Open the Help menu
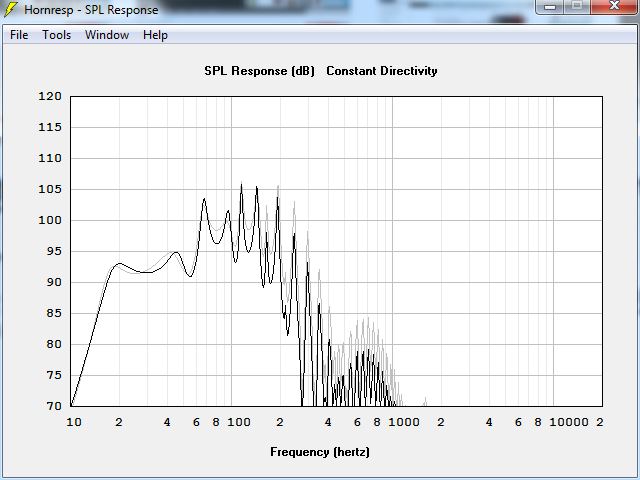The height and width of the screenshot is (480, 640). [x=155, y=35]
